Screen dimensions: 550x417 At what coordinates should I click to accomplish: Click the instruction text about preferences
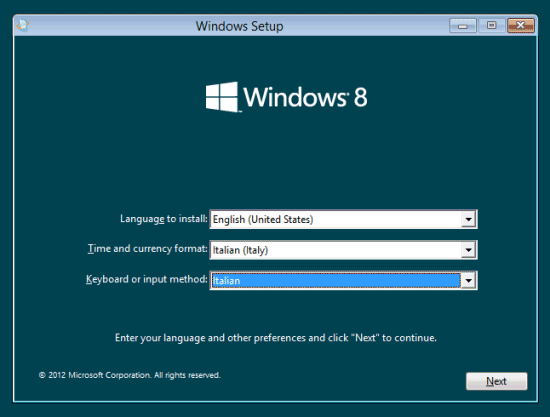(x=276, y=338)
